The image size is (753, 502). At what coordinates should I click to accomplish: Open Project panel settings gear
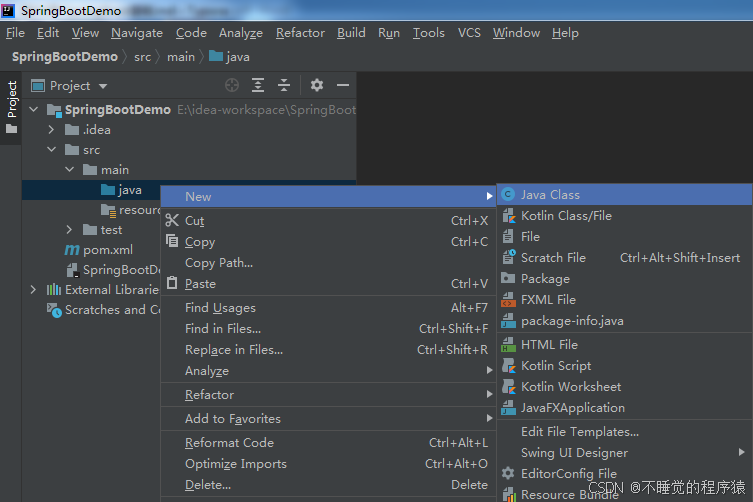pyautogui.click(x=316, y=86)
